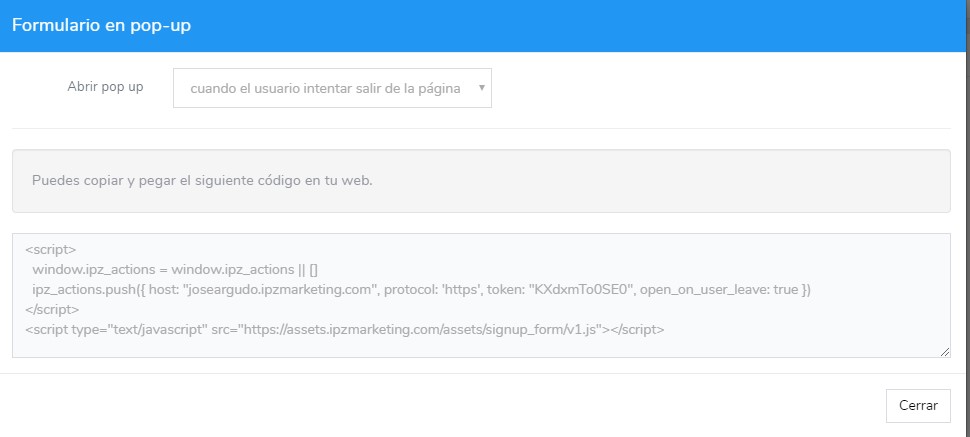Open the 'Abrir pop up' trigger dropdown
The image size is (970, 437).
[332, 88]
